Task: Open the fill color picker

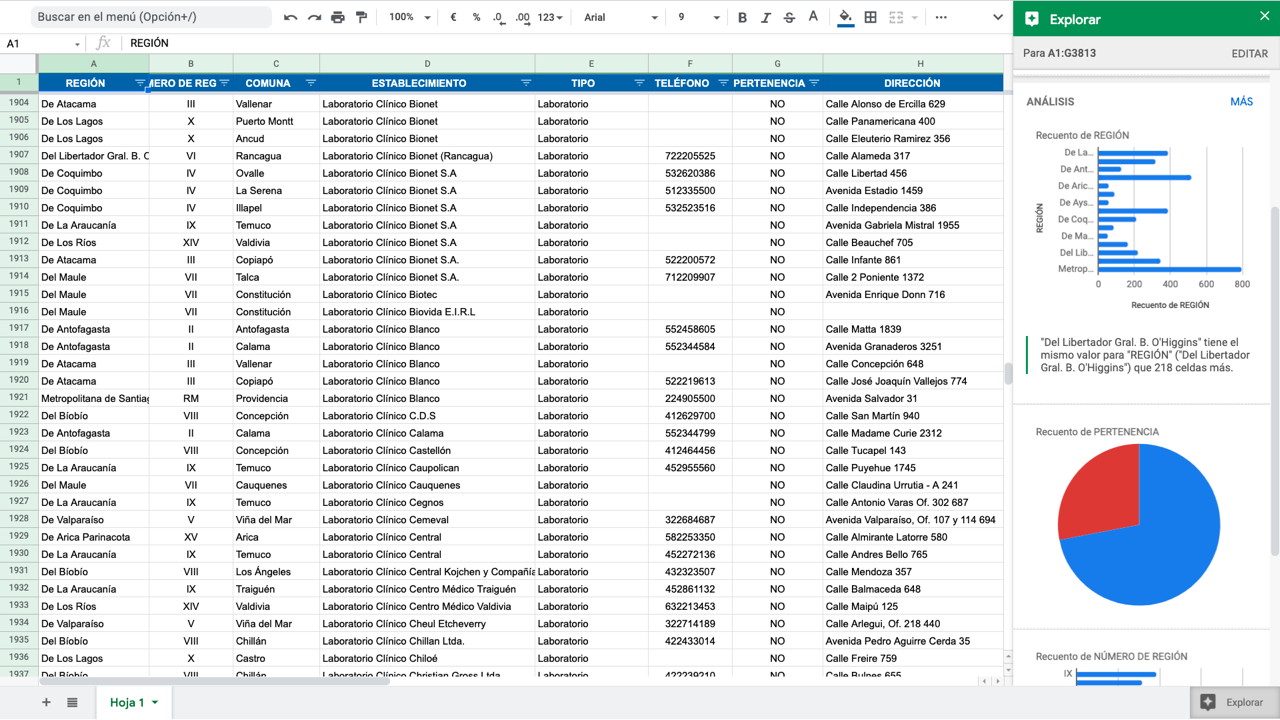Action: 846,17
